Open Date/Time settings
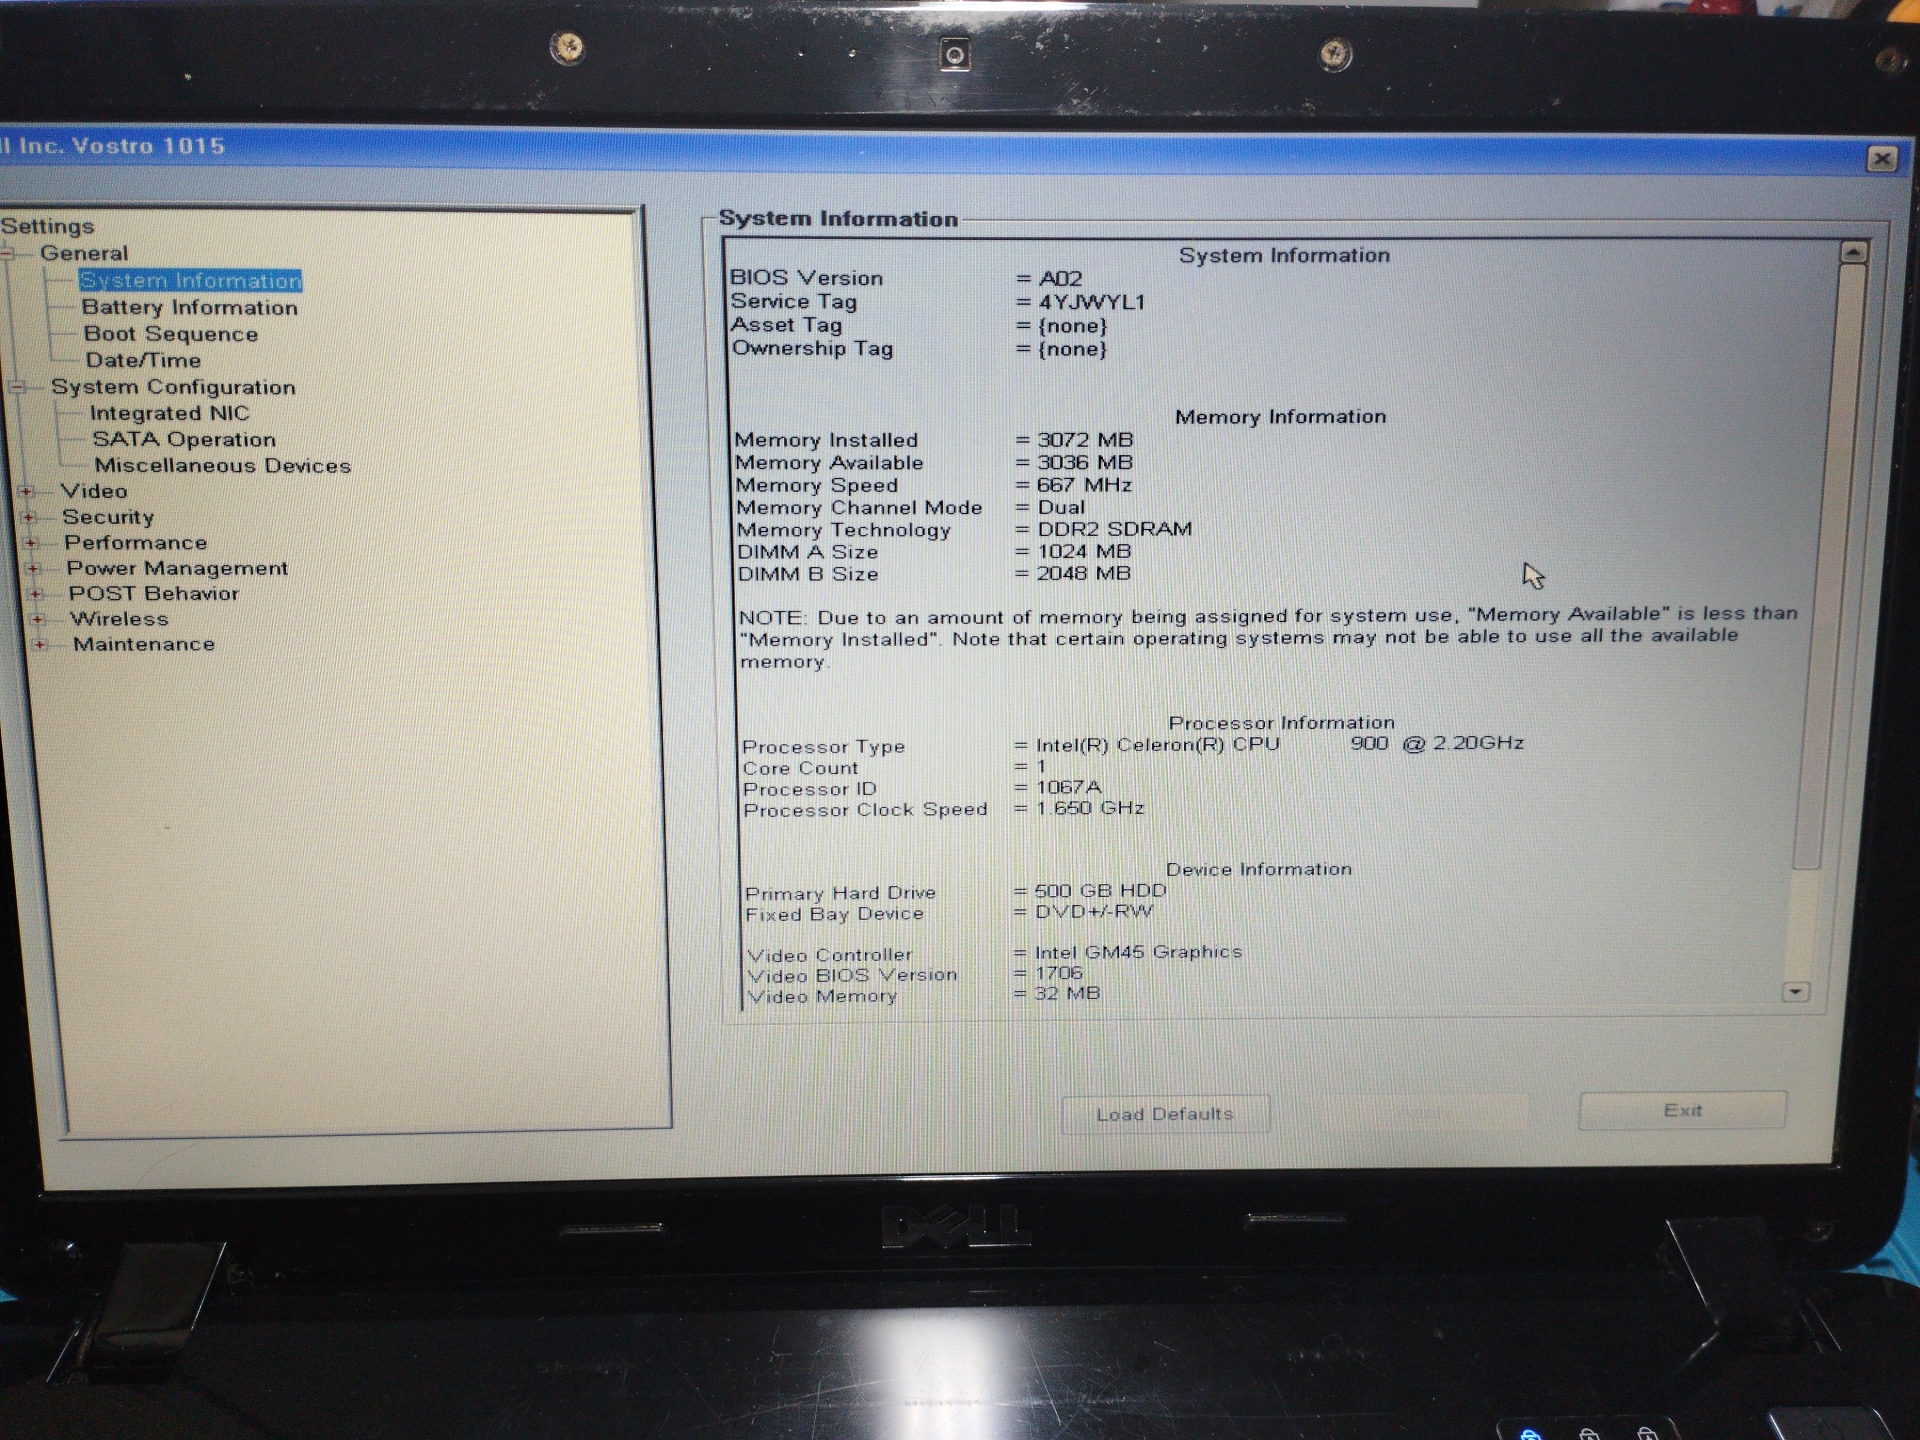 click(143, 360)
